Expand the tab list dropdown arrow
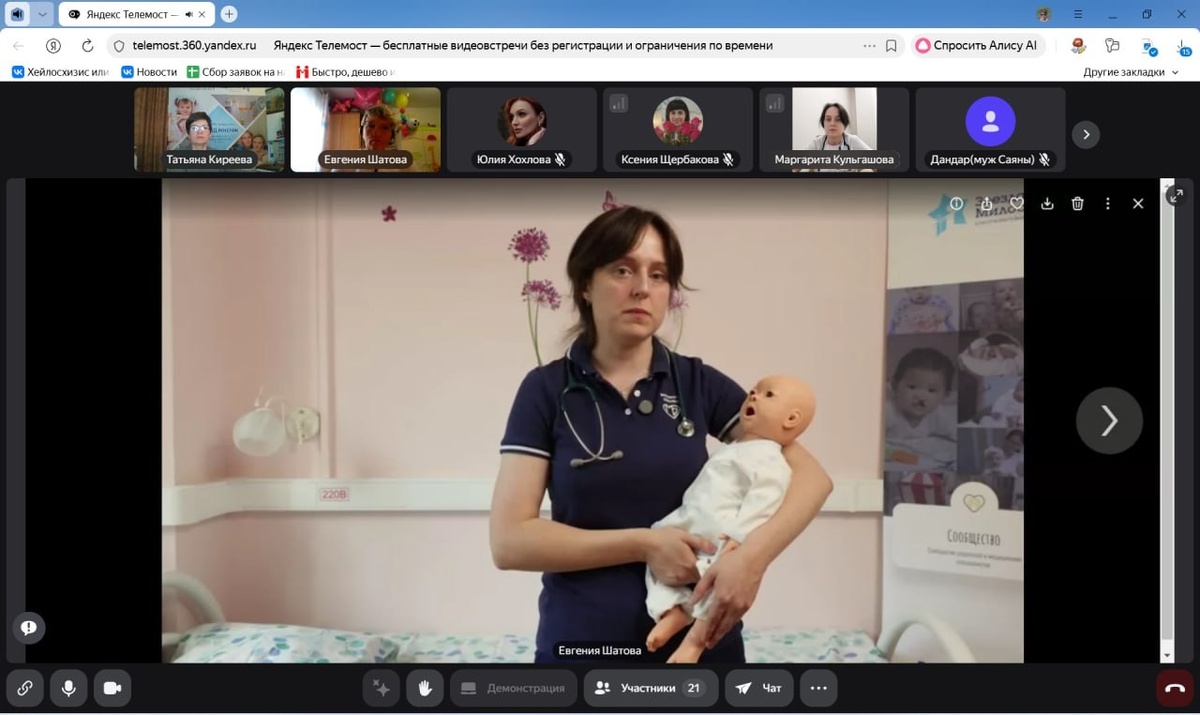Image resolution: width=1200 pixels, height=715 pixels. pos(43,14)
